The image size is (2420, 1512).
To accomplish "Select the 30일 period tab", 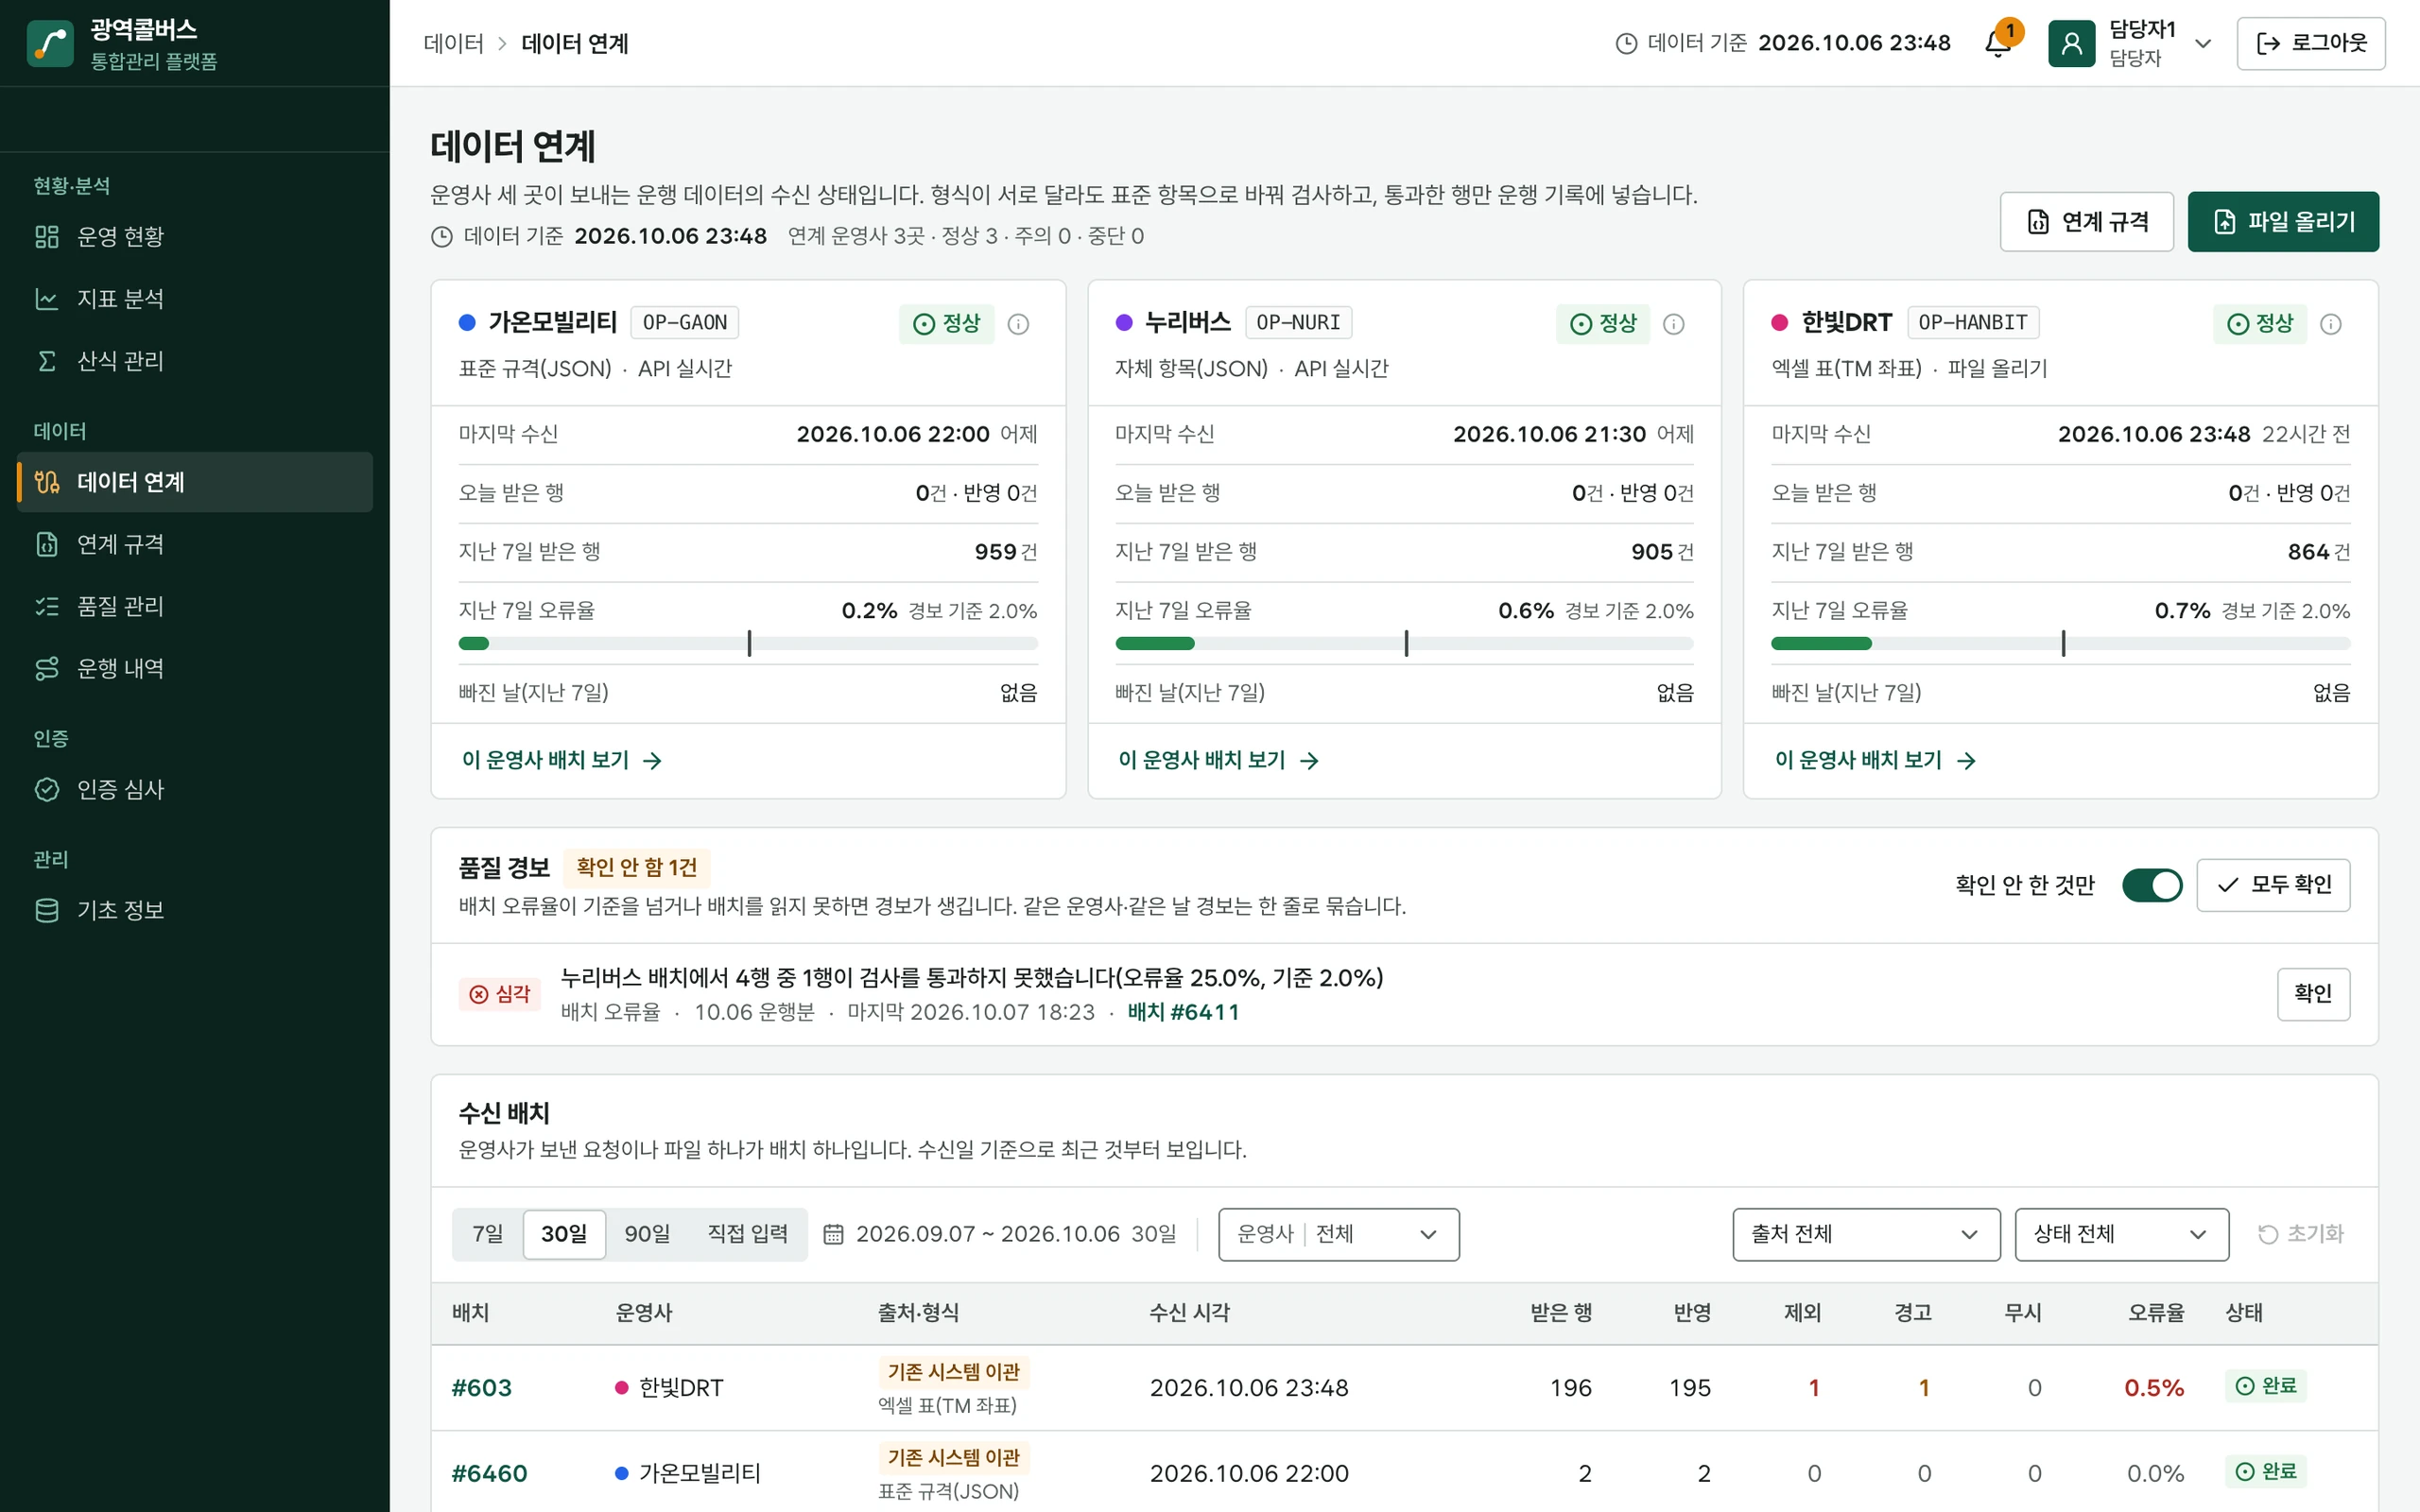I will (564, 1234).
